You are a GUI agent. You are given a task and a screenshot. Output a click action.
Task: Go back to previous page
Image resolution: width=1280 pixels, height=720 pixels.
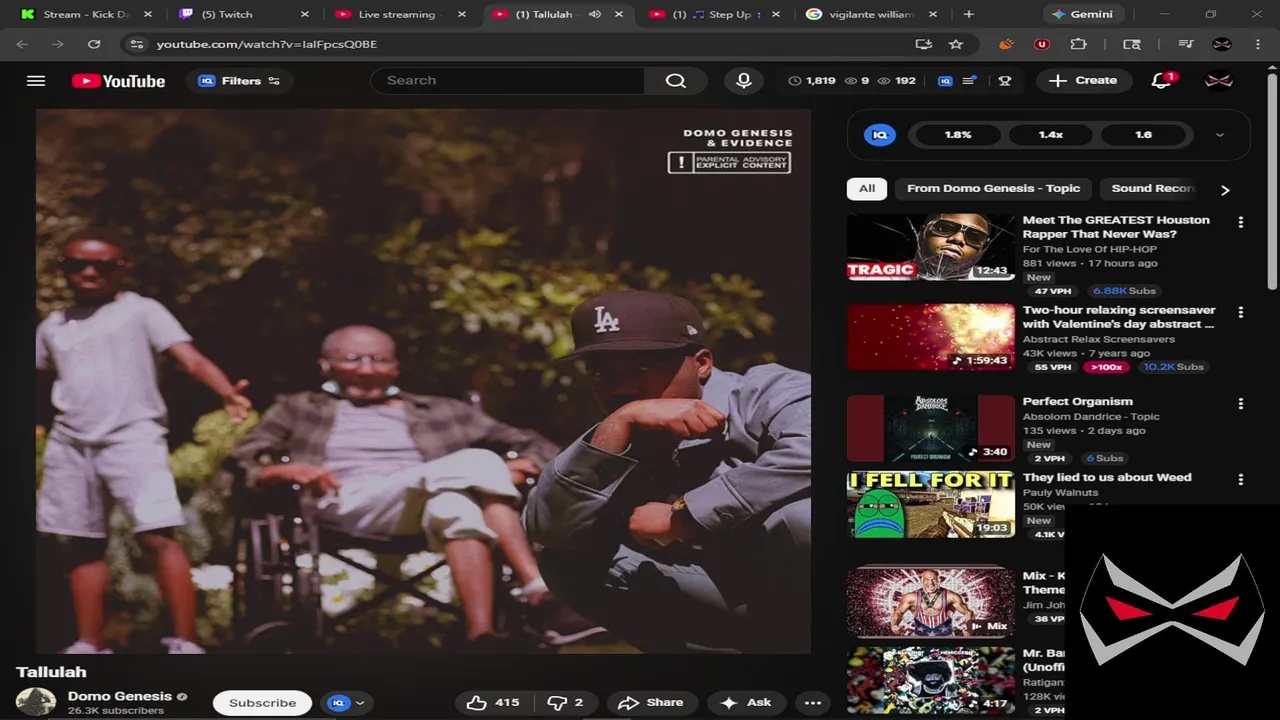point(22,44)
